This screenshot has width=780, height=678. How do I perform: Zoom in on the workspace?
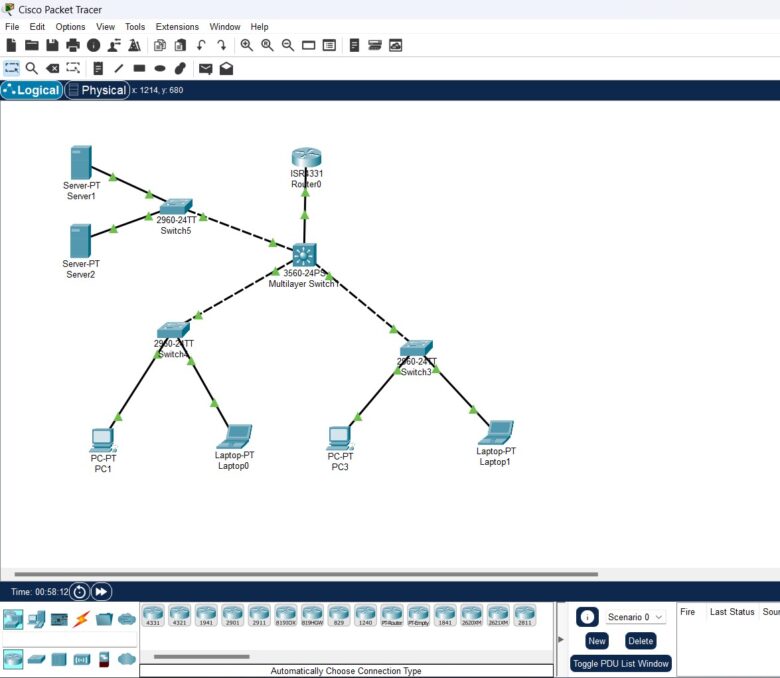click(246, 45)
